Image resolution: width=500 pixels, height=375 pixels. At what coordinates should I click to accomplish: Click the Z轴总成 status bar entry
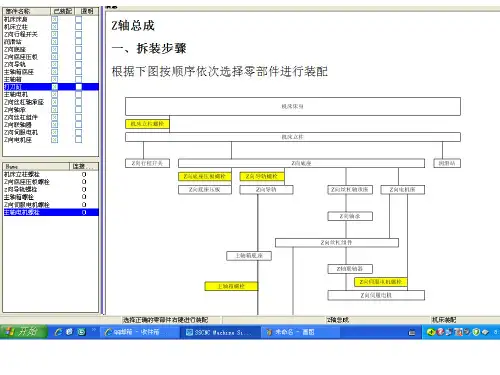(x=338, y=320)
